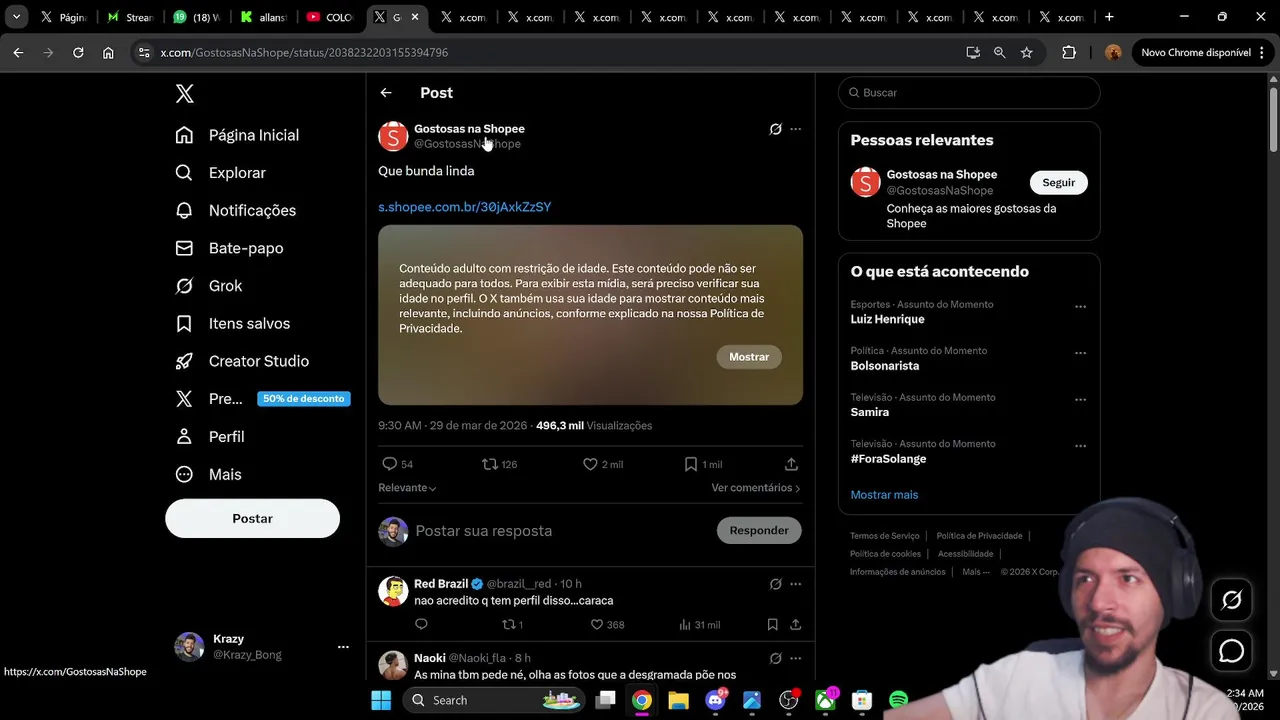This screenshot has height=720, width=1280.
Task: Open Perfil in sidebar
Action: tap(210, 437)
